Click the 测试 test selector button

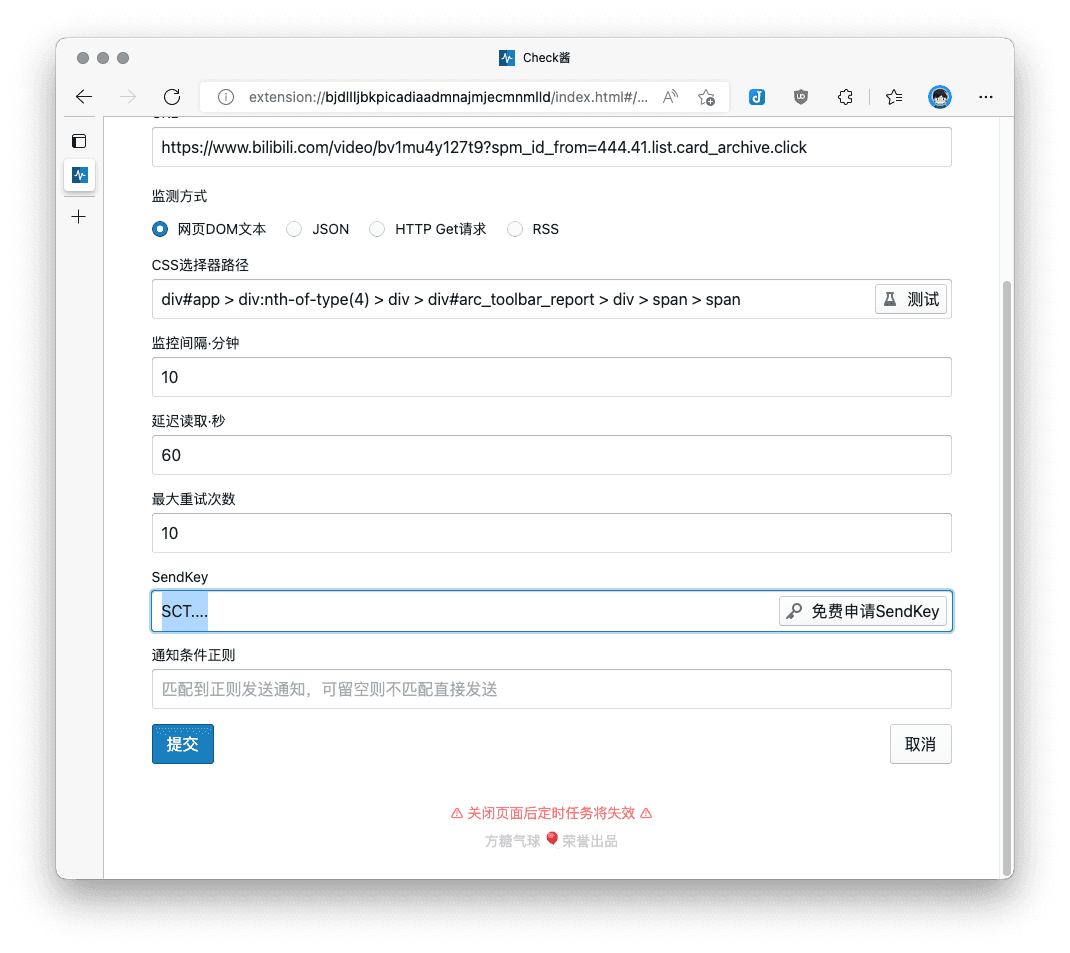pos(910,299)
